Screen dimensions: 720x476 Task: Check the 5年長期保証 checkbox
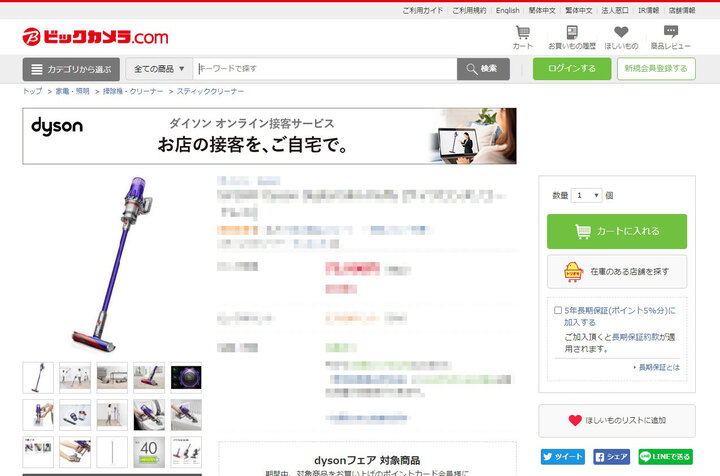(558, 311)
